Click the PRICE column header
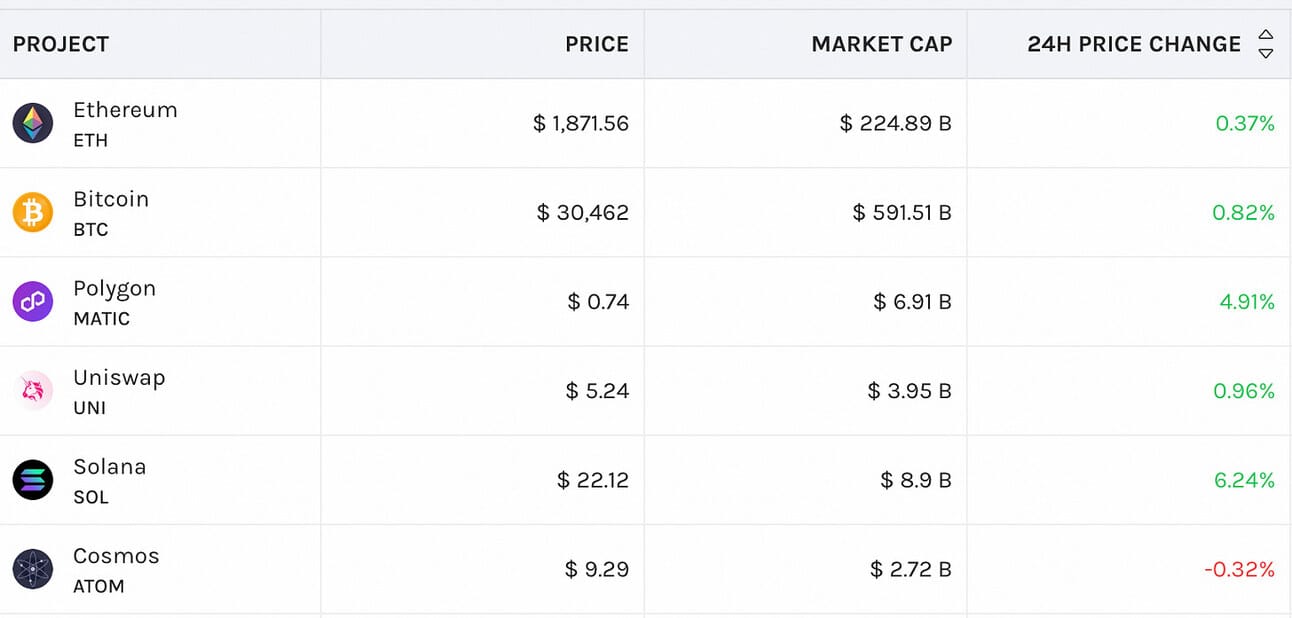1292x618 pixels. [x=597, y=44]
